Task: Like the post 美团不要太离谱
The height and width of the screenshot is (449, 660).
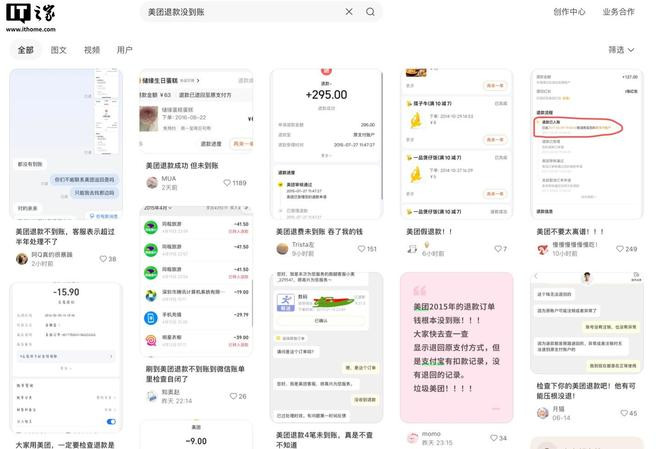Action: pos(620,249)
